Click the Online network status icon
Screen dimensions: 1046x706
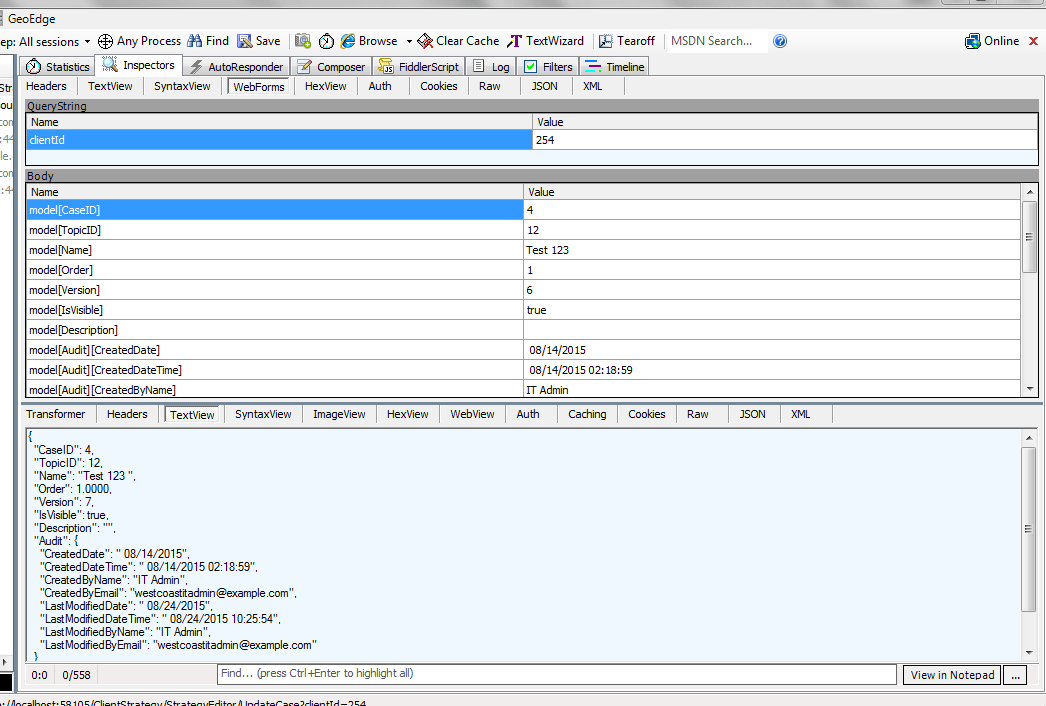973,41
